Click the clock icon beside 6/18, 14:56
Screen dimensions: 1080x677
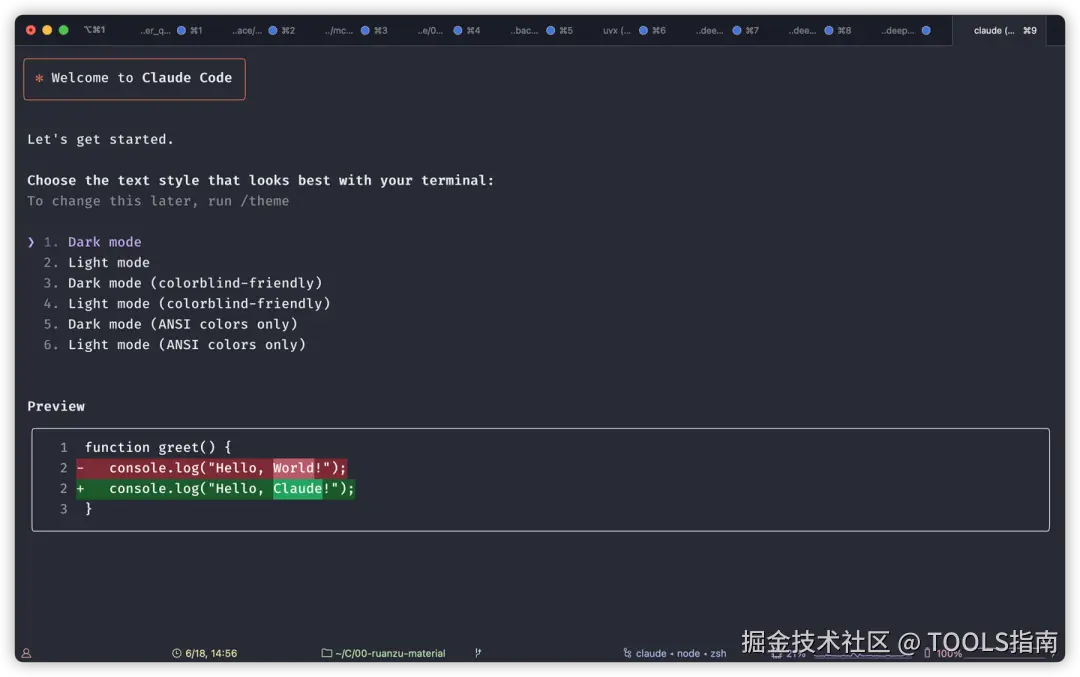(176, 653)
